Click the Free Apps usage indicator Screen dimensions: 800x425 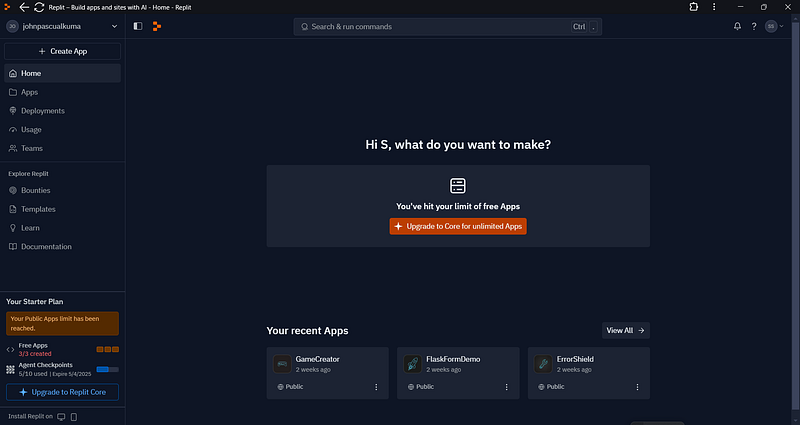coord(108,349)
